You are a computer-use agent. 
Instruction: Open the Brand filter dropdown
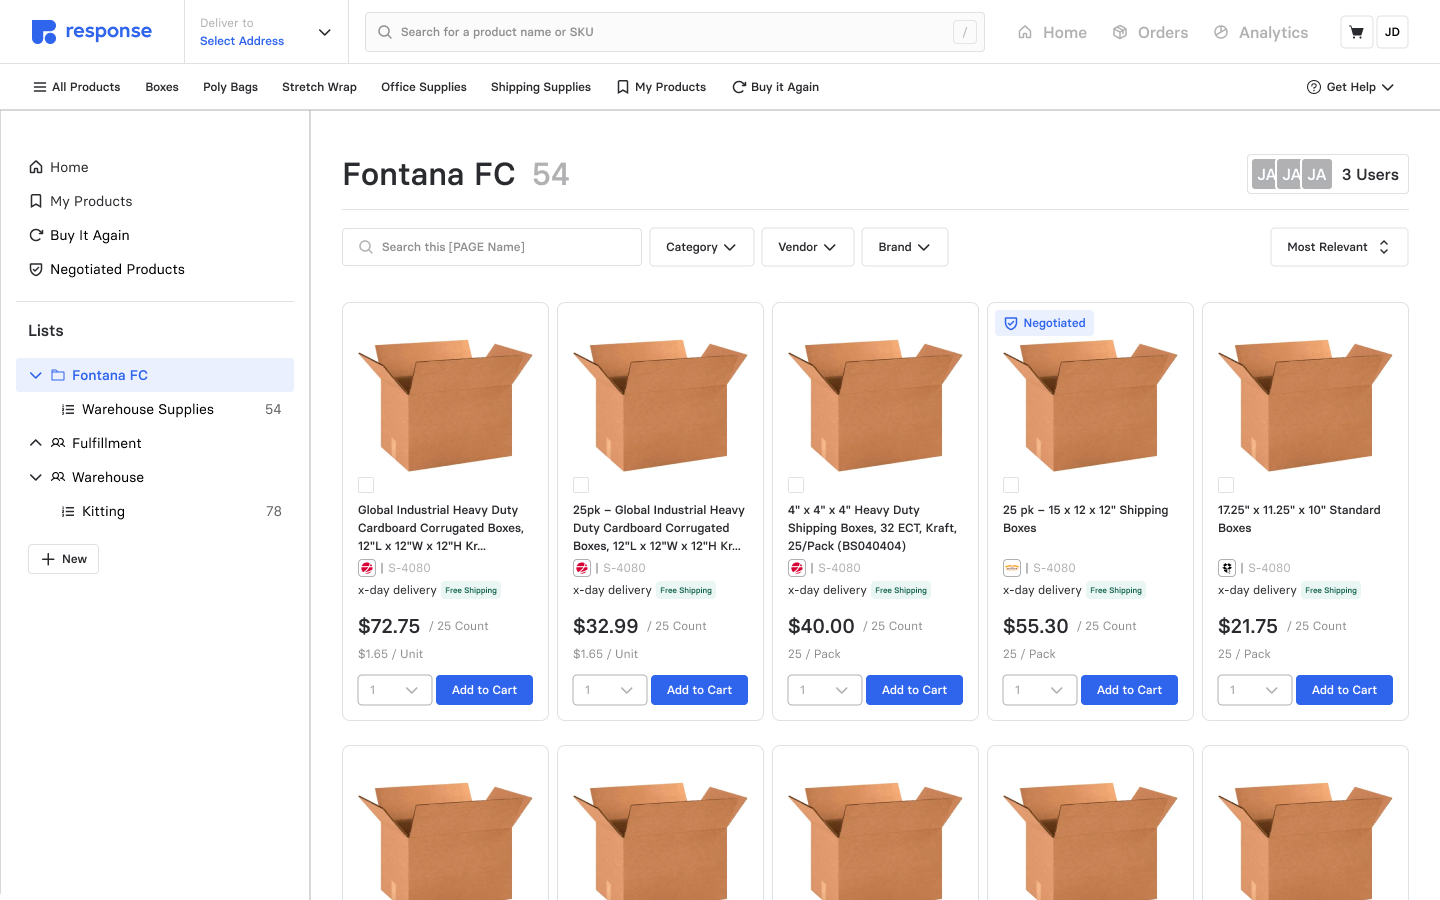[905, 247]
